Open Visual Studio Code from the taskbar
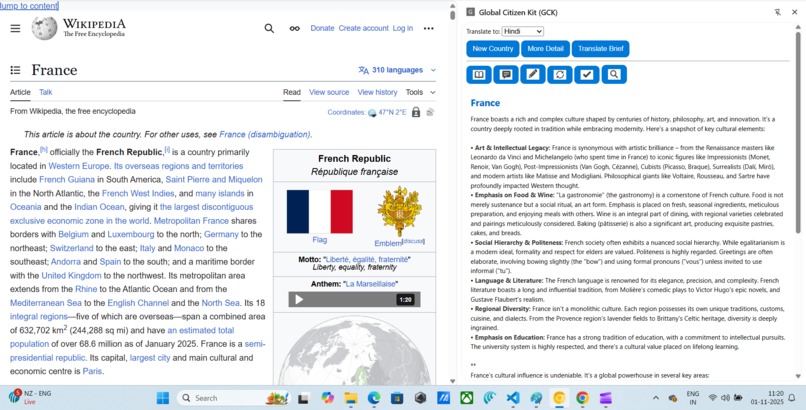The height and width of the screenshot is (410, 806). (x=512, y=398)
